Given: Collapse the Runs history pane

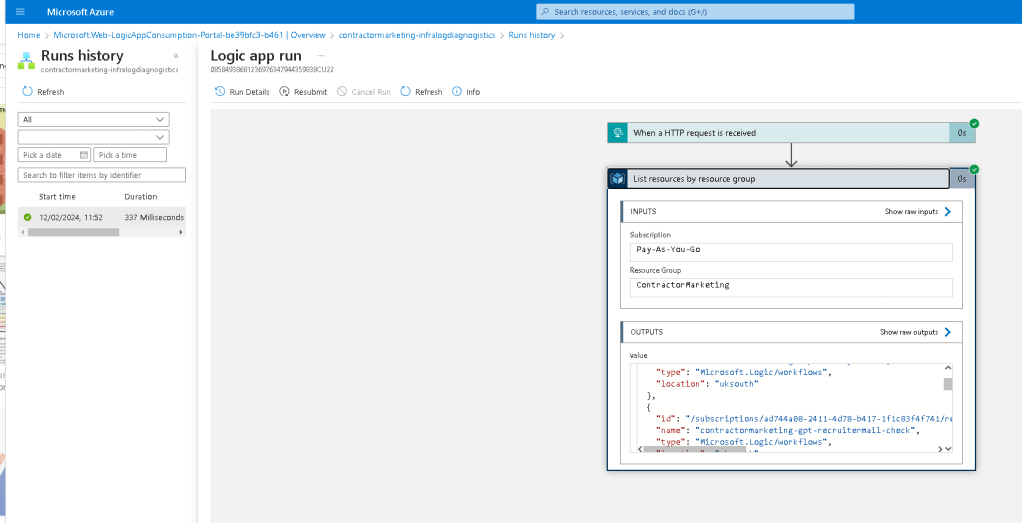Looking at the screenshot, I should [176, 56].
